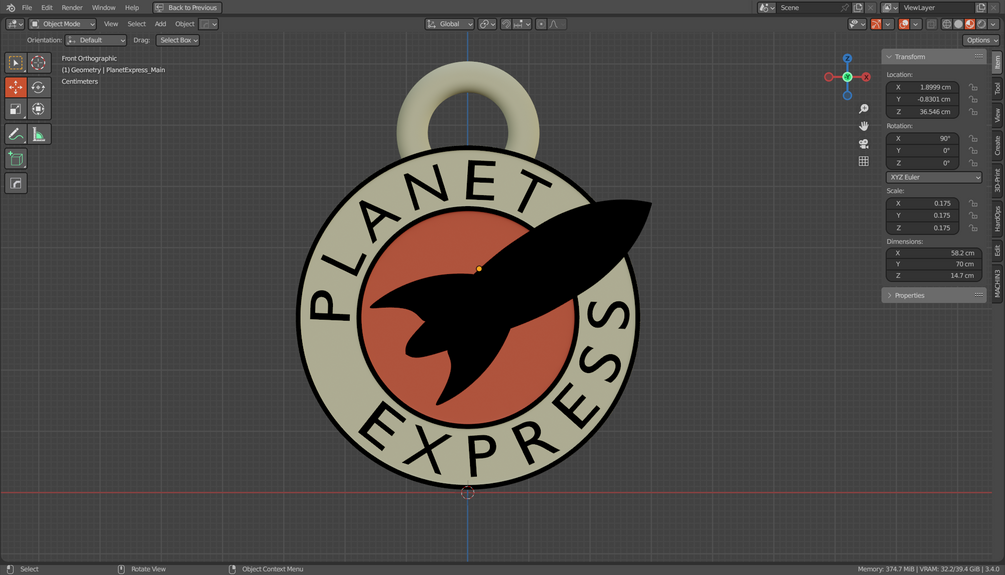Open the Options dropdown
This screenshot has width=1005, height=575.
[x=981, y=40]
